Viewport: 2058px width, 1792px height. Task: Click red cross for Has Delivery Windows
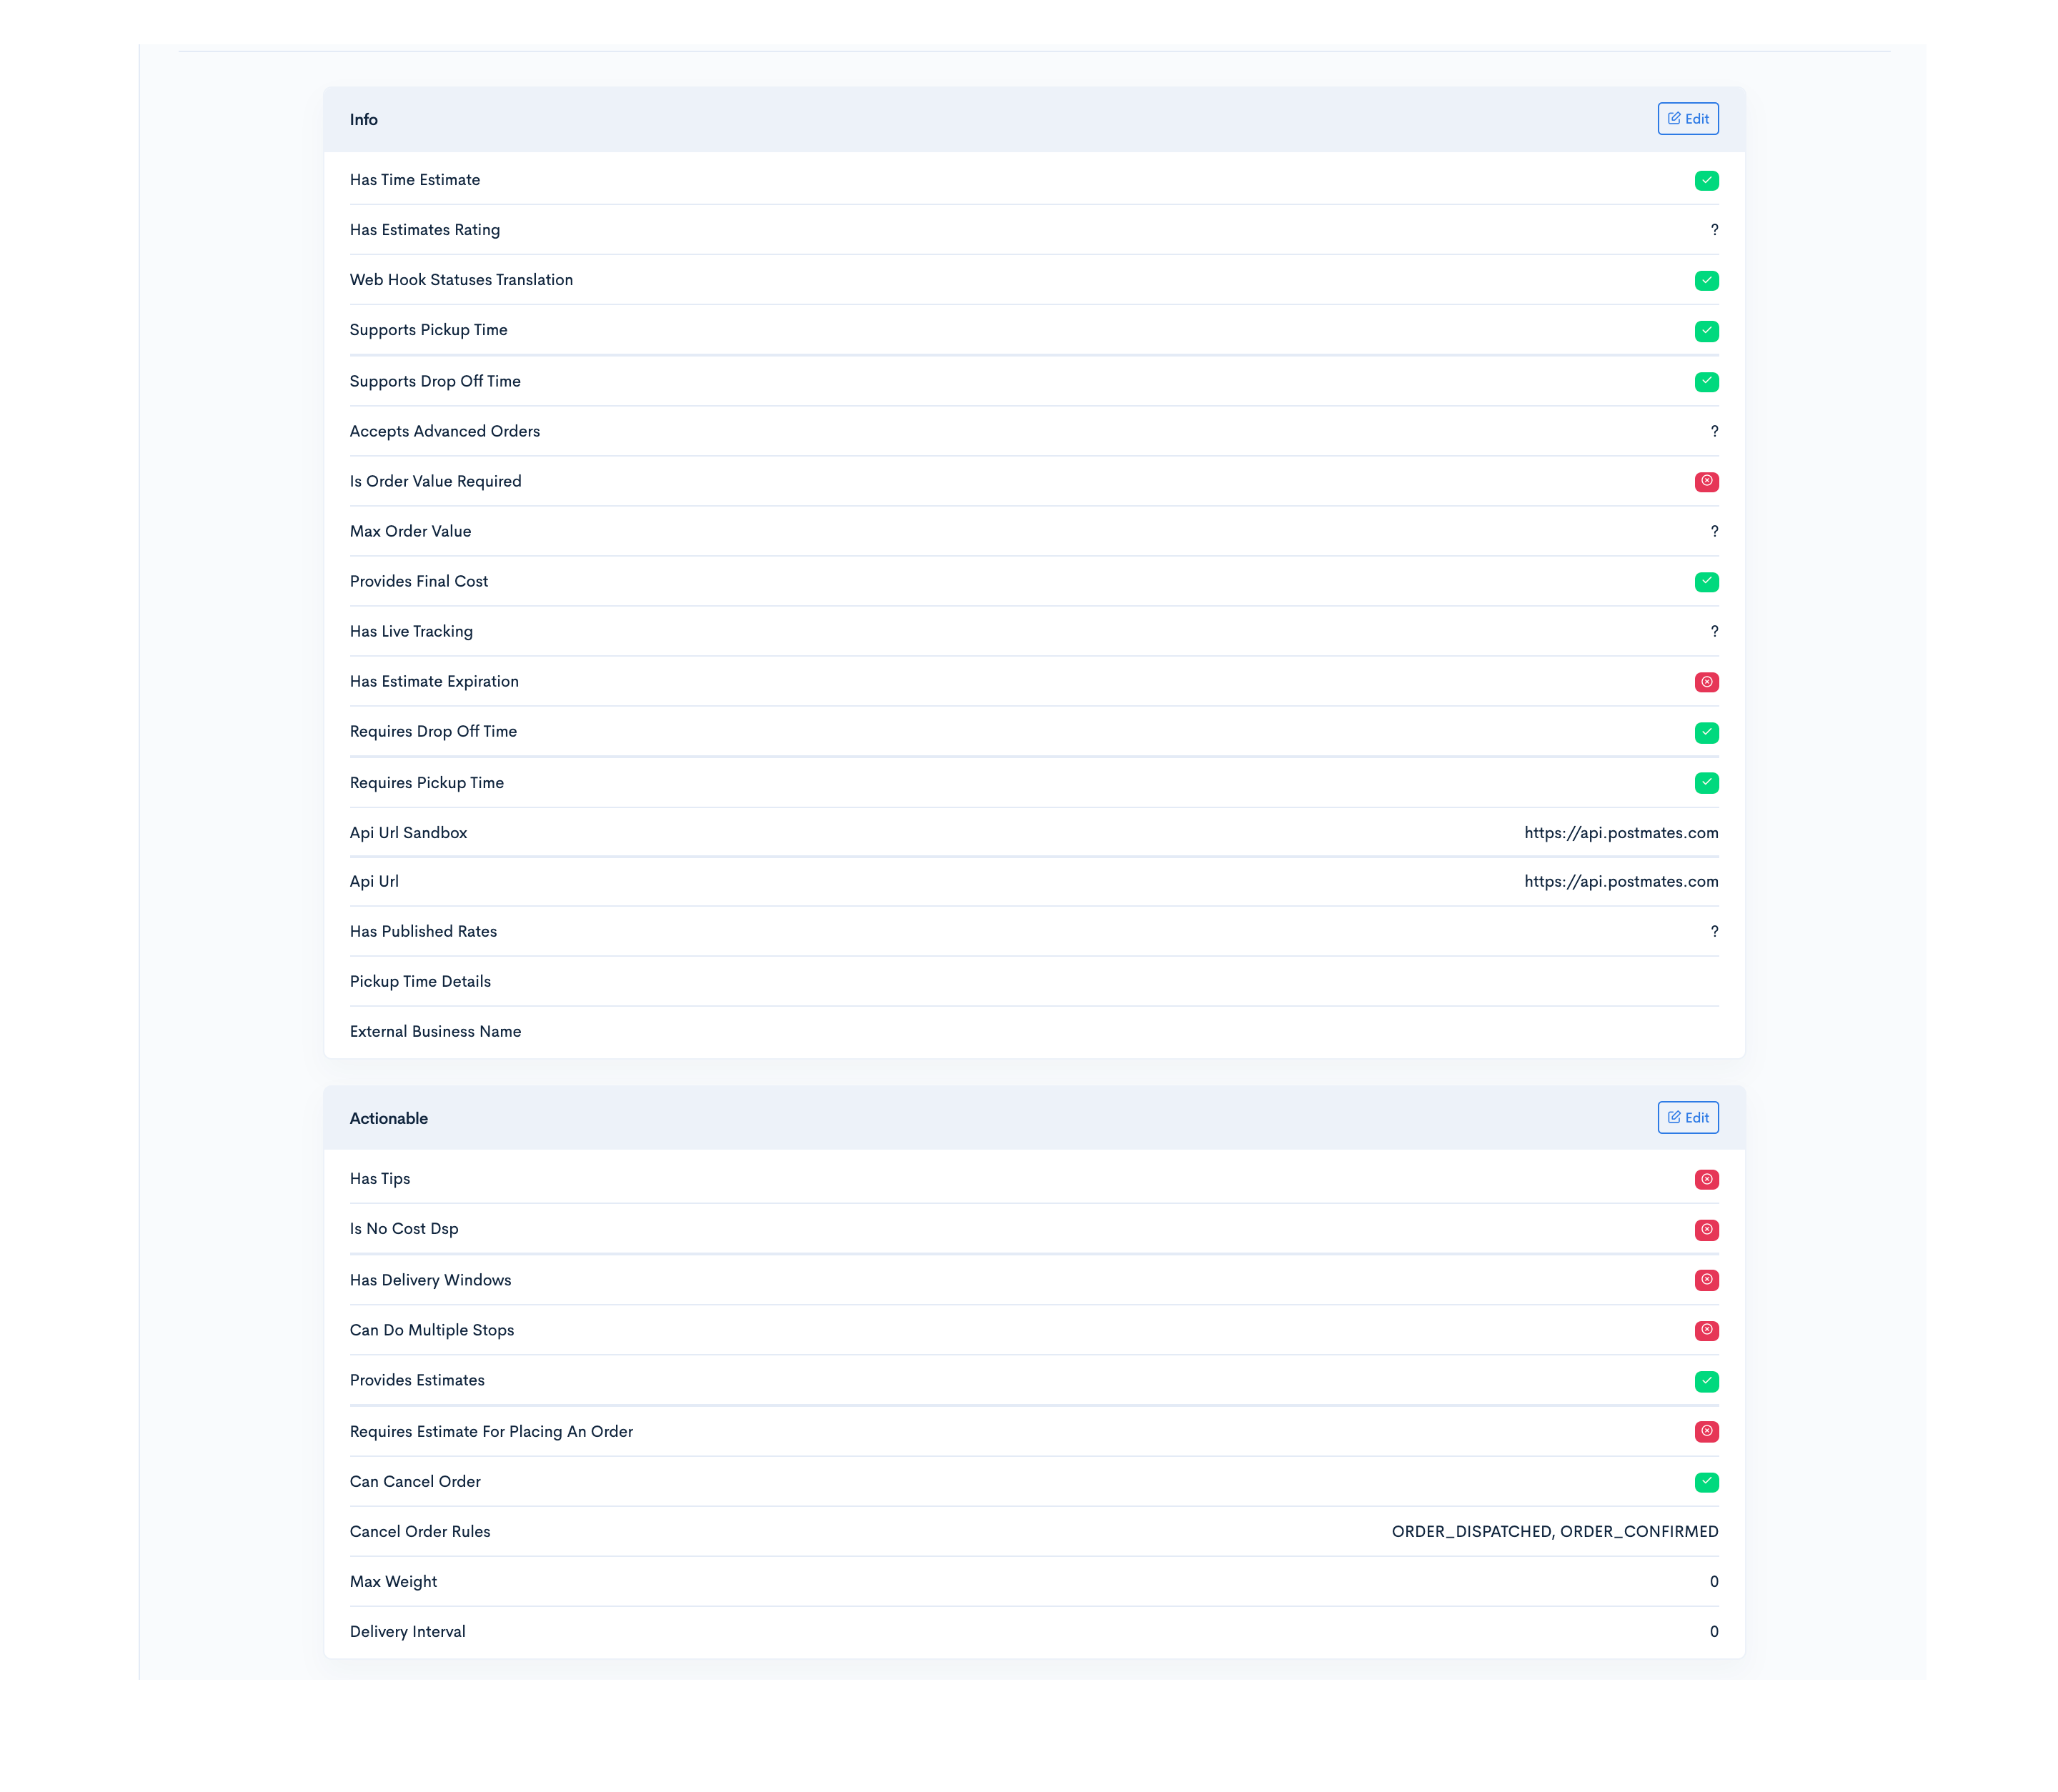click(x=1706, y=1280)
